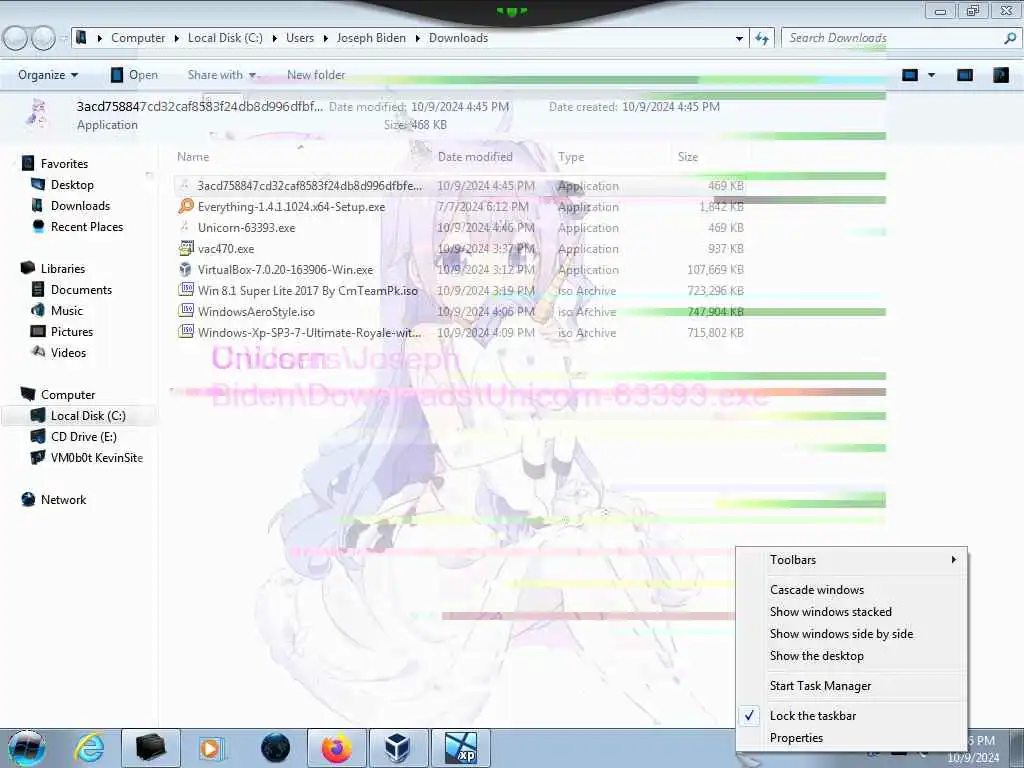
Task: Open the XP mode taskbar icon
Action: pyautogui.click(x=460, y=748)
